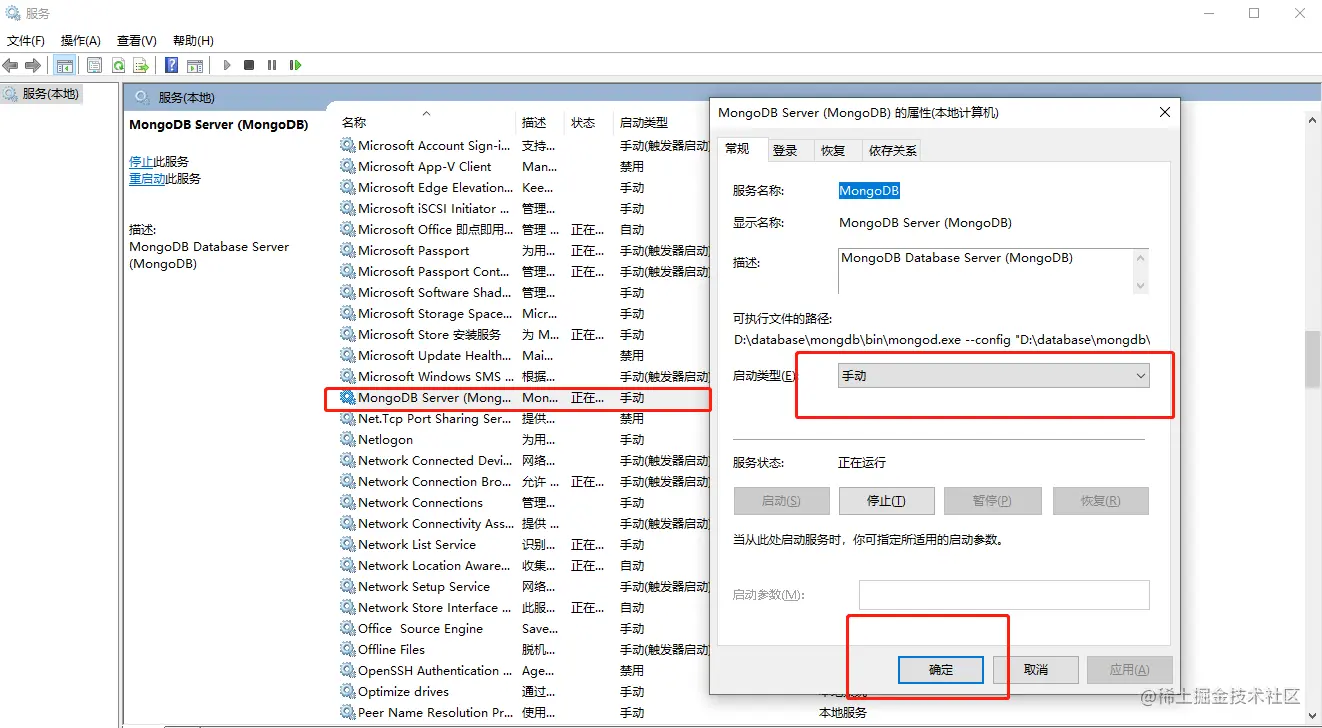Viewport: 1322px width, 728px height.
Task: Select the OpenSSH Authentication service row
Action: (x=523, y=670)
